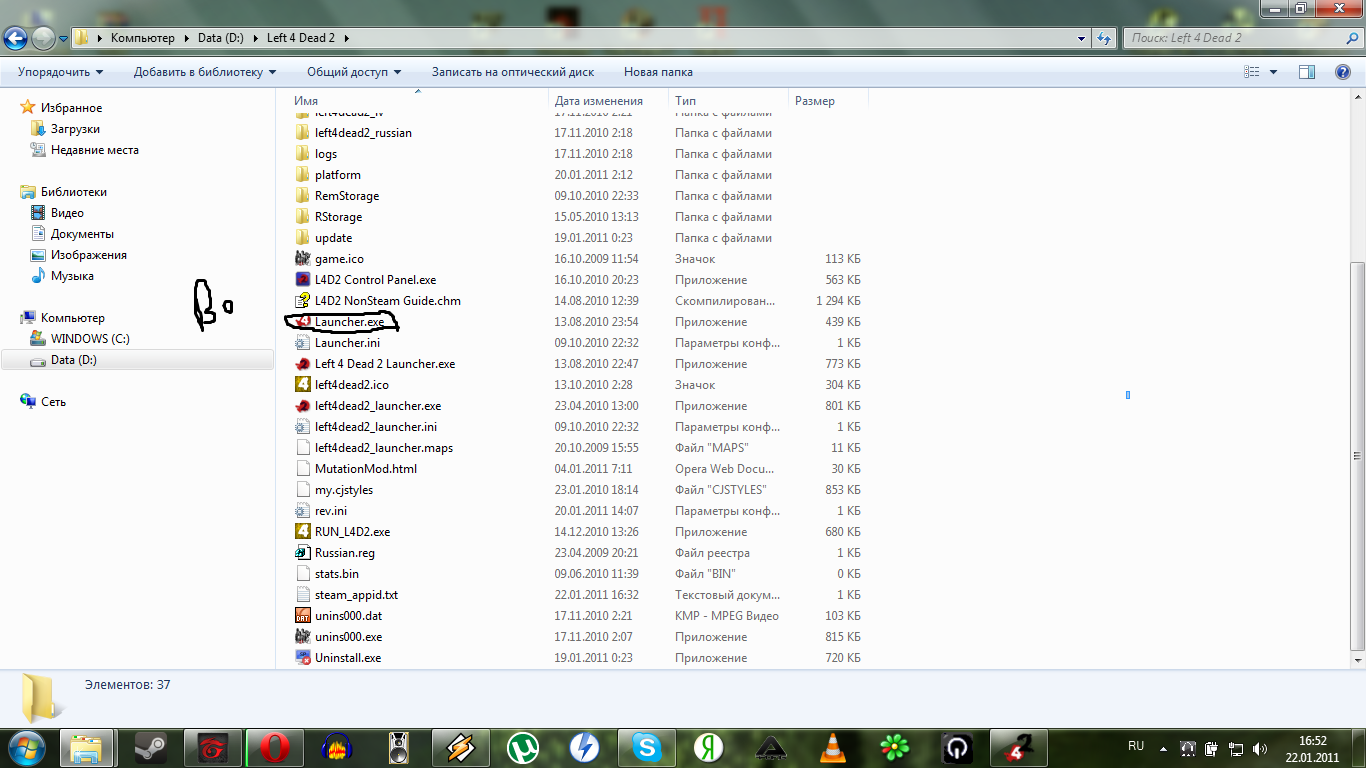Open Opera browser from the taskbar
The width and height of the screenshot is (1366, 768).
coord(276,747)
